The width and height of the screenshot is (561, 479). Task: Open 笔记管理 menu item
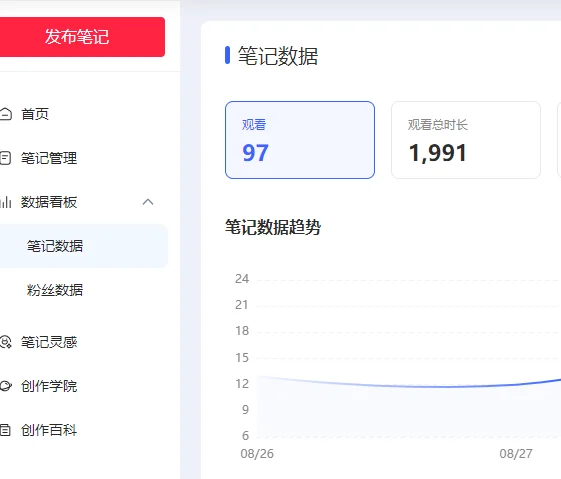[x=49, y=158]
